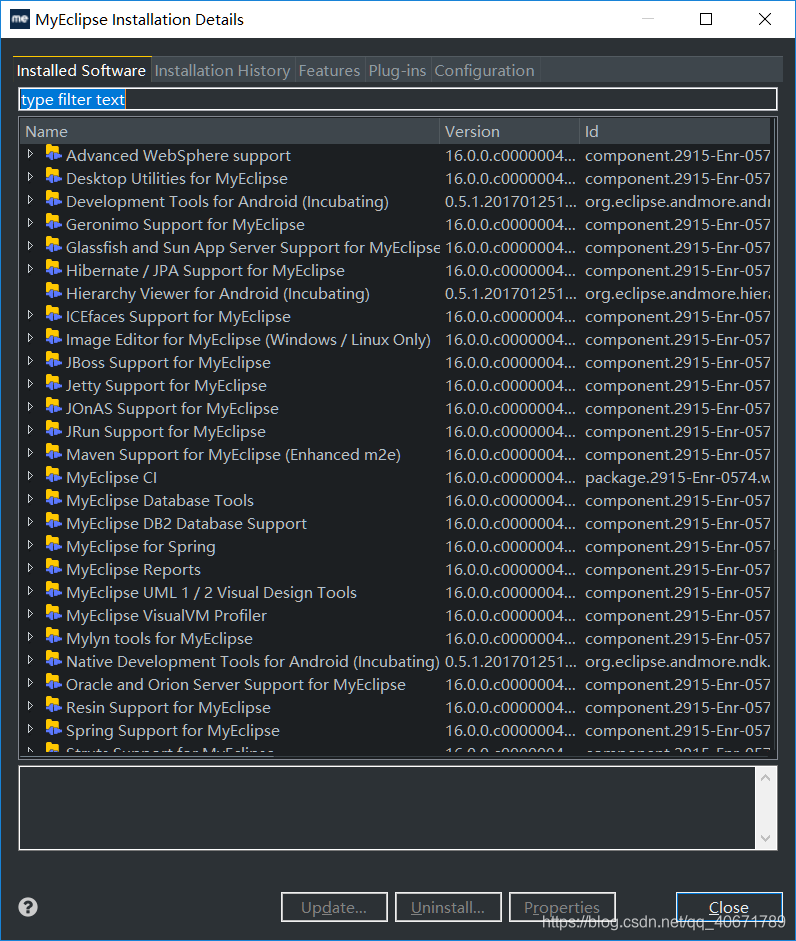This screenshot has height=941, width=796.
Task: Sort list by the Name column header
Action: tap(230, 131)
